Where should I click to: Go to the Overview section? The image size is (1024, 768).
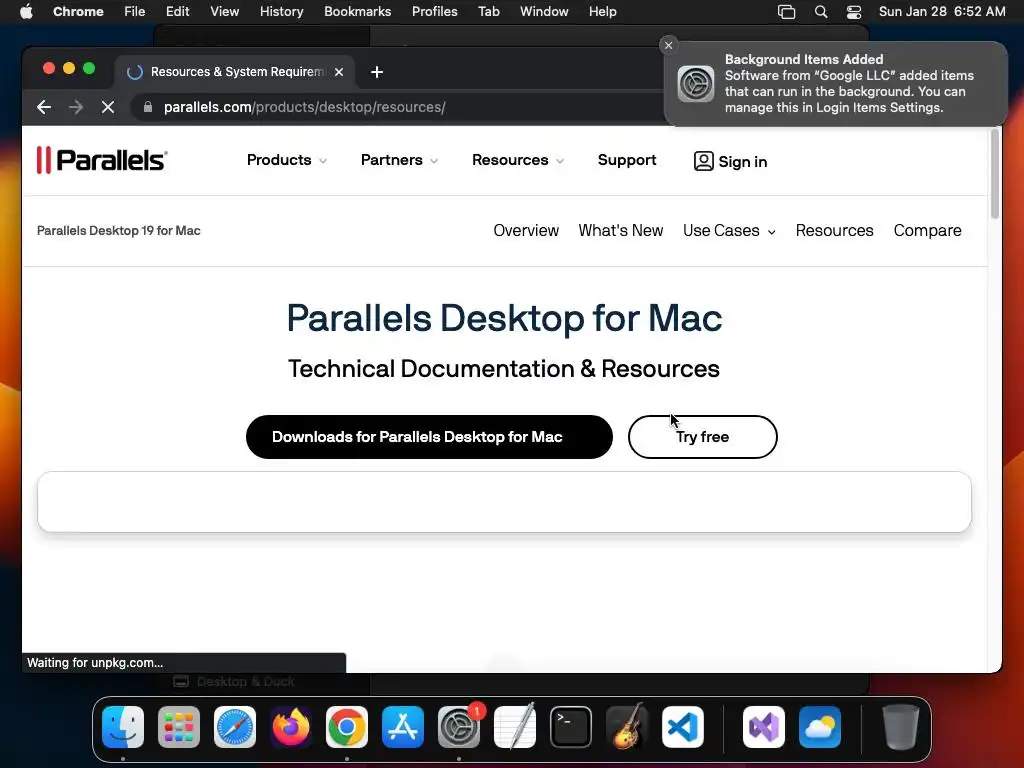(x=526, y=231)
